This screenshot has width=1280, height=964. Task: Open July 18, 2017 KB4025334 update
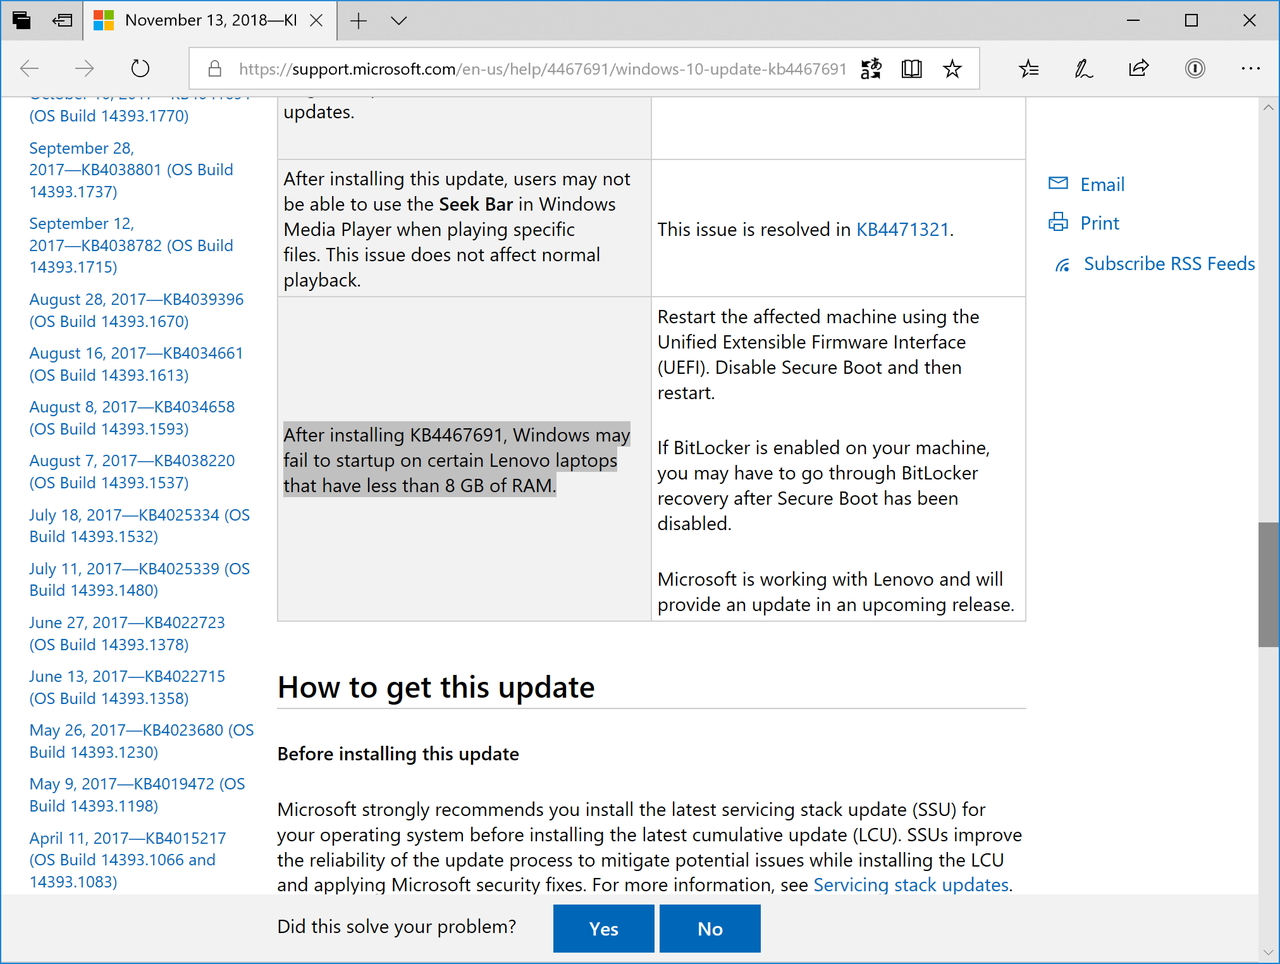[x=140, y=526]
